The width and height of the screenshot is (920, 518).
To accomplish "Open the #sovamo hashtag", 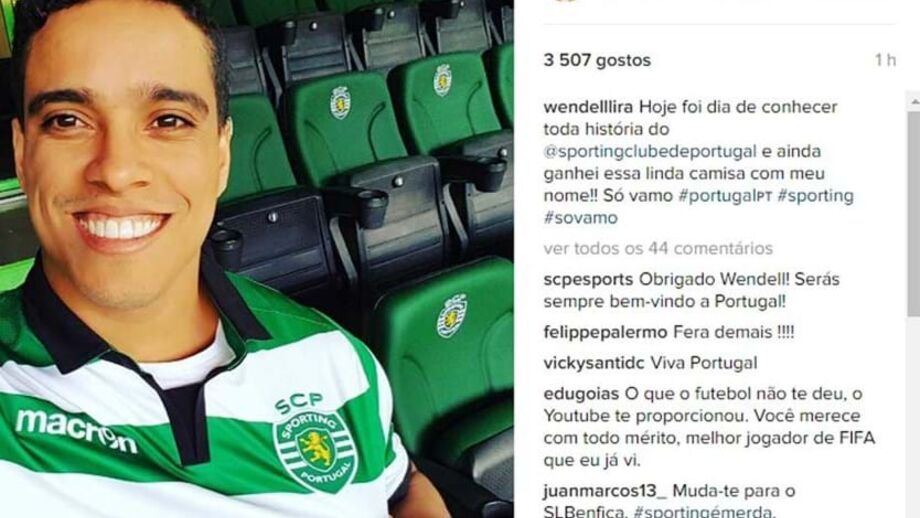I will coord(580,218).
